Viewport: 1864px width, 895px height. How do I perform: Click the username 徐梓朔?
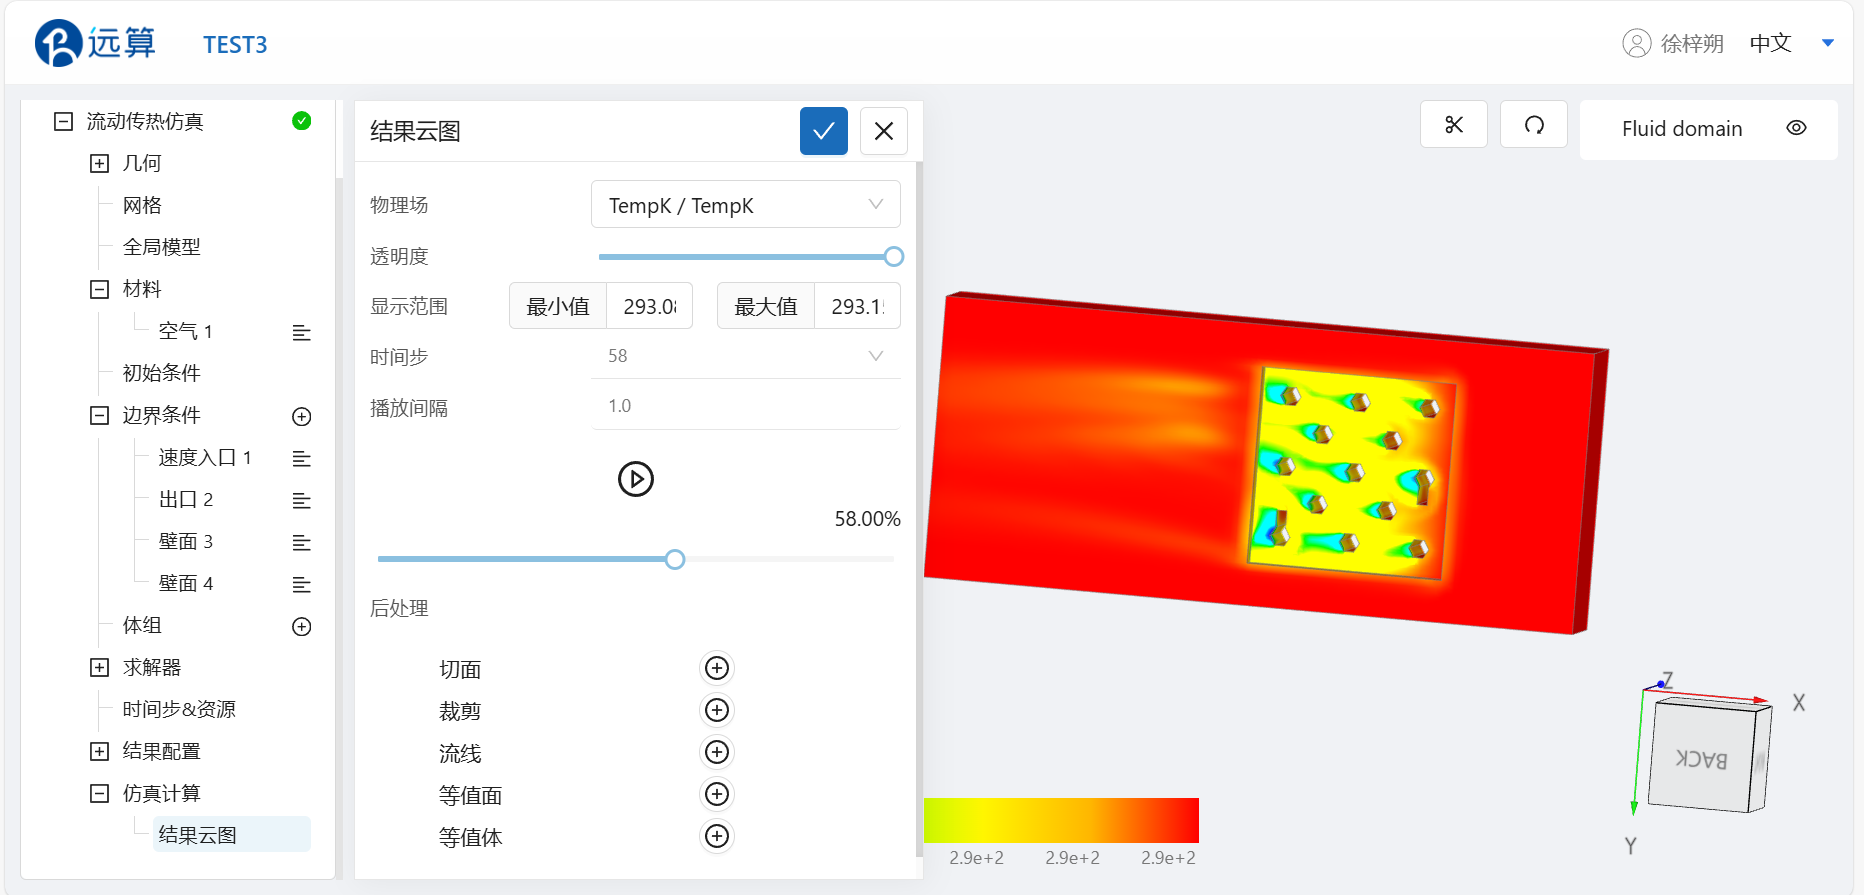tap(1692, 43)
